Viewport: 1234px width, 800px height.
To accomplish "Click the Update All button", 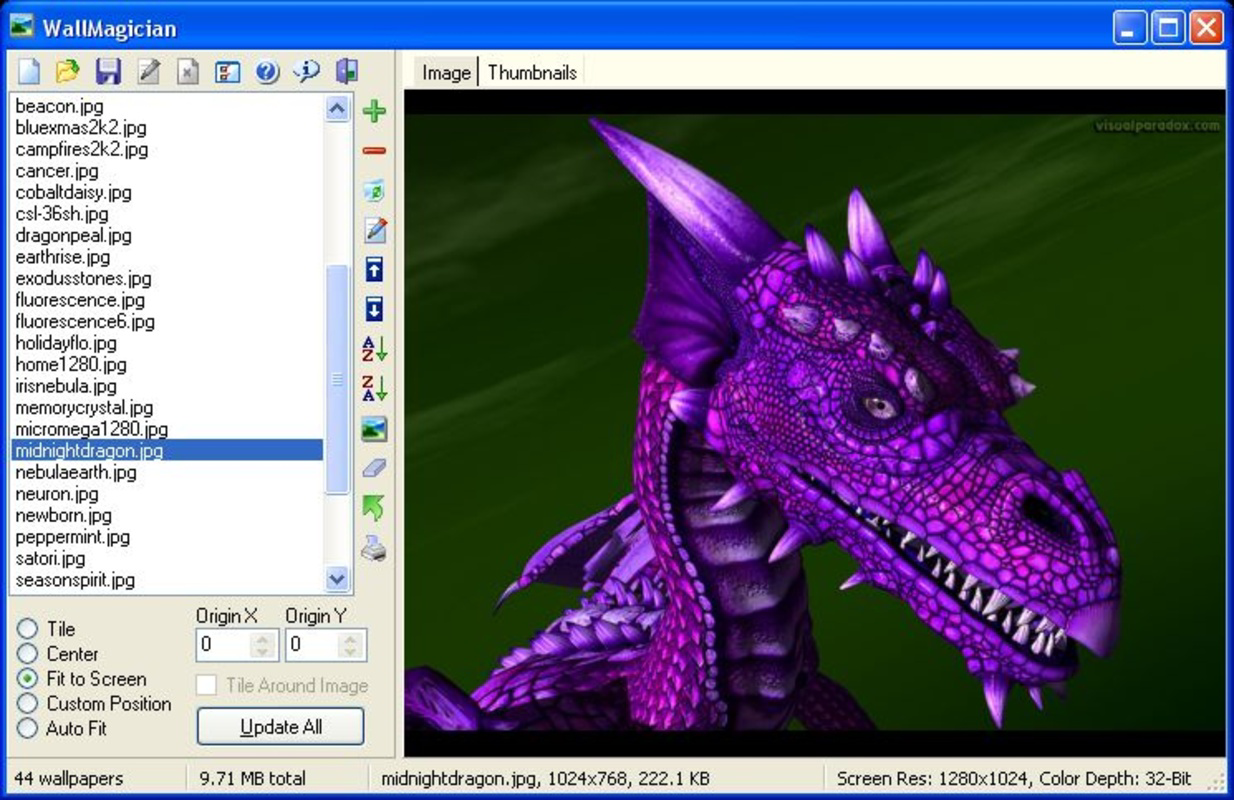I will click(x=281, y=727).
